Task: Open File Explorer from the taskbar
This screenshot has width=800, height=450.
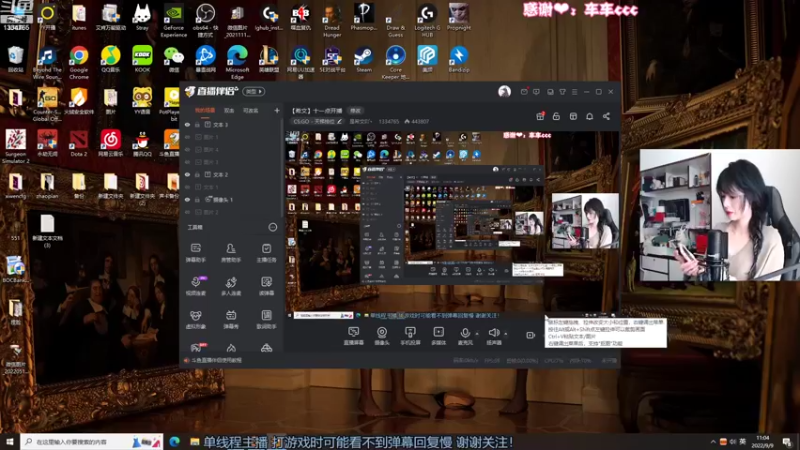Action: [x=194, y=442]
